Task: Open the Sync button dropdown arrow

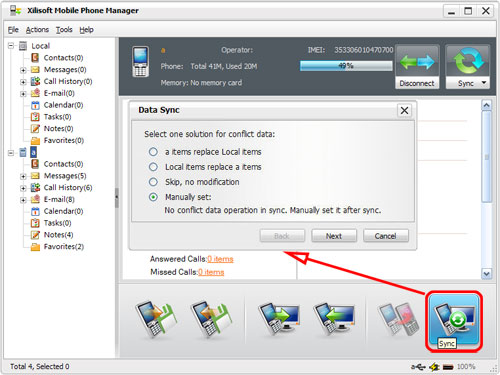Action: pos(484,83)
